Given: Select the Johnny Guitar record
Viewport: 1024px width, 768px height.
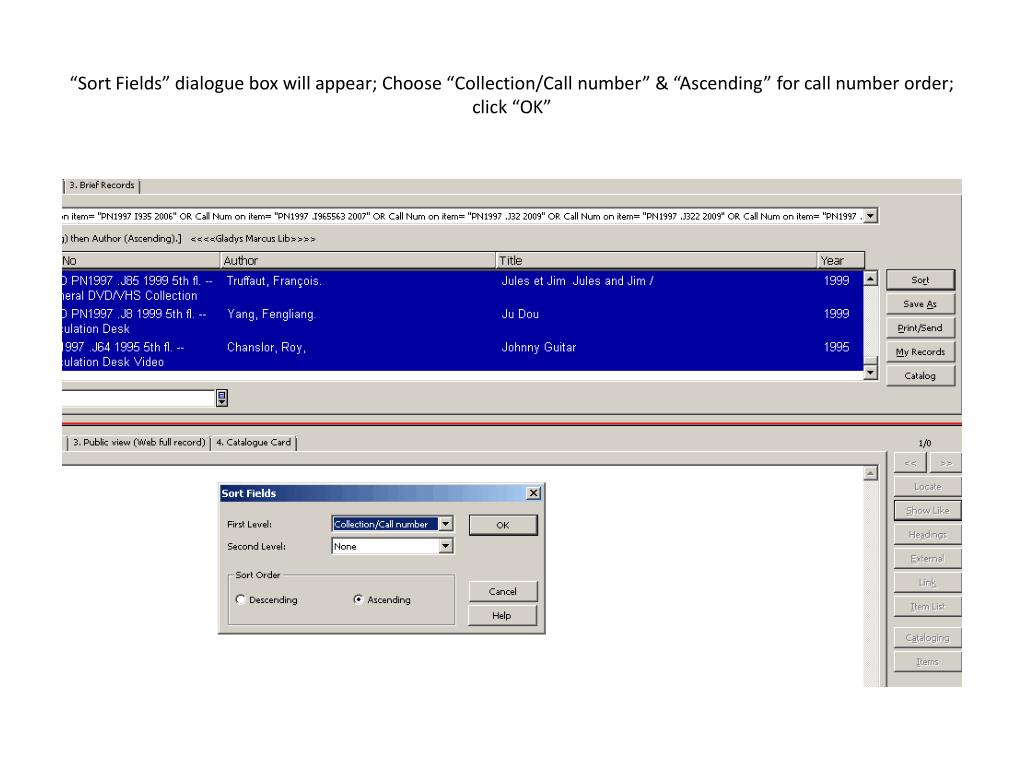Looking at the screenshot, I should [462, 355].
